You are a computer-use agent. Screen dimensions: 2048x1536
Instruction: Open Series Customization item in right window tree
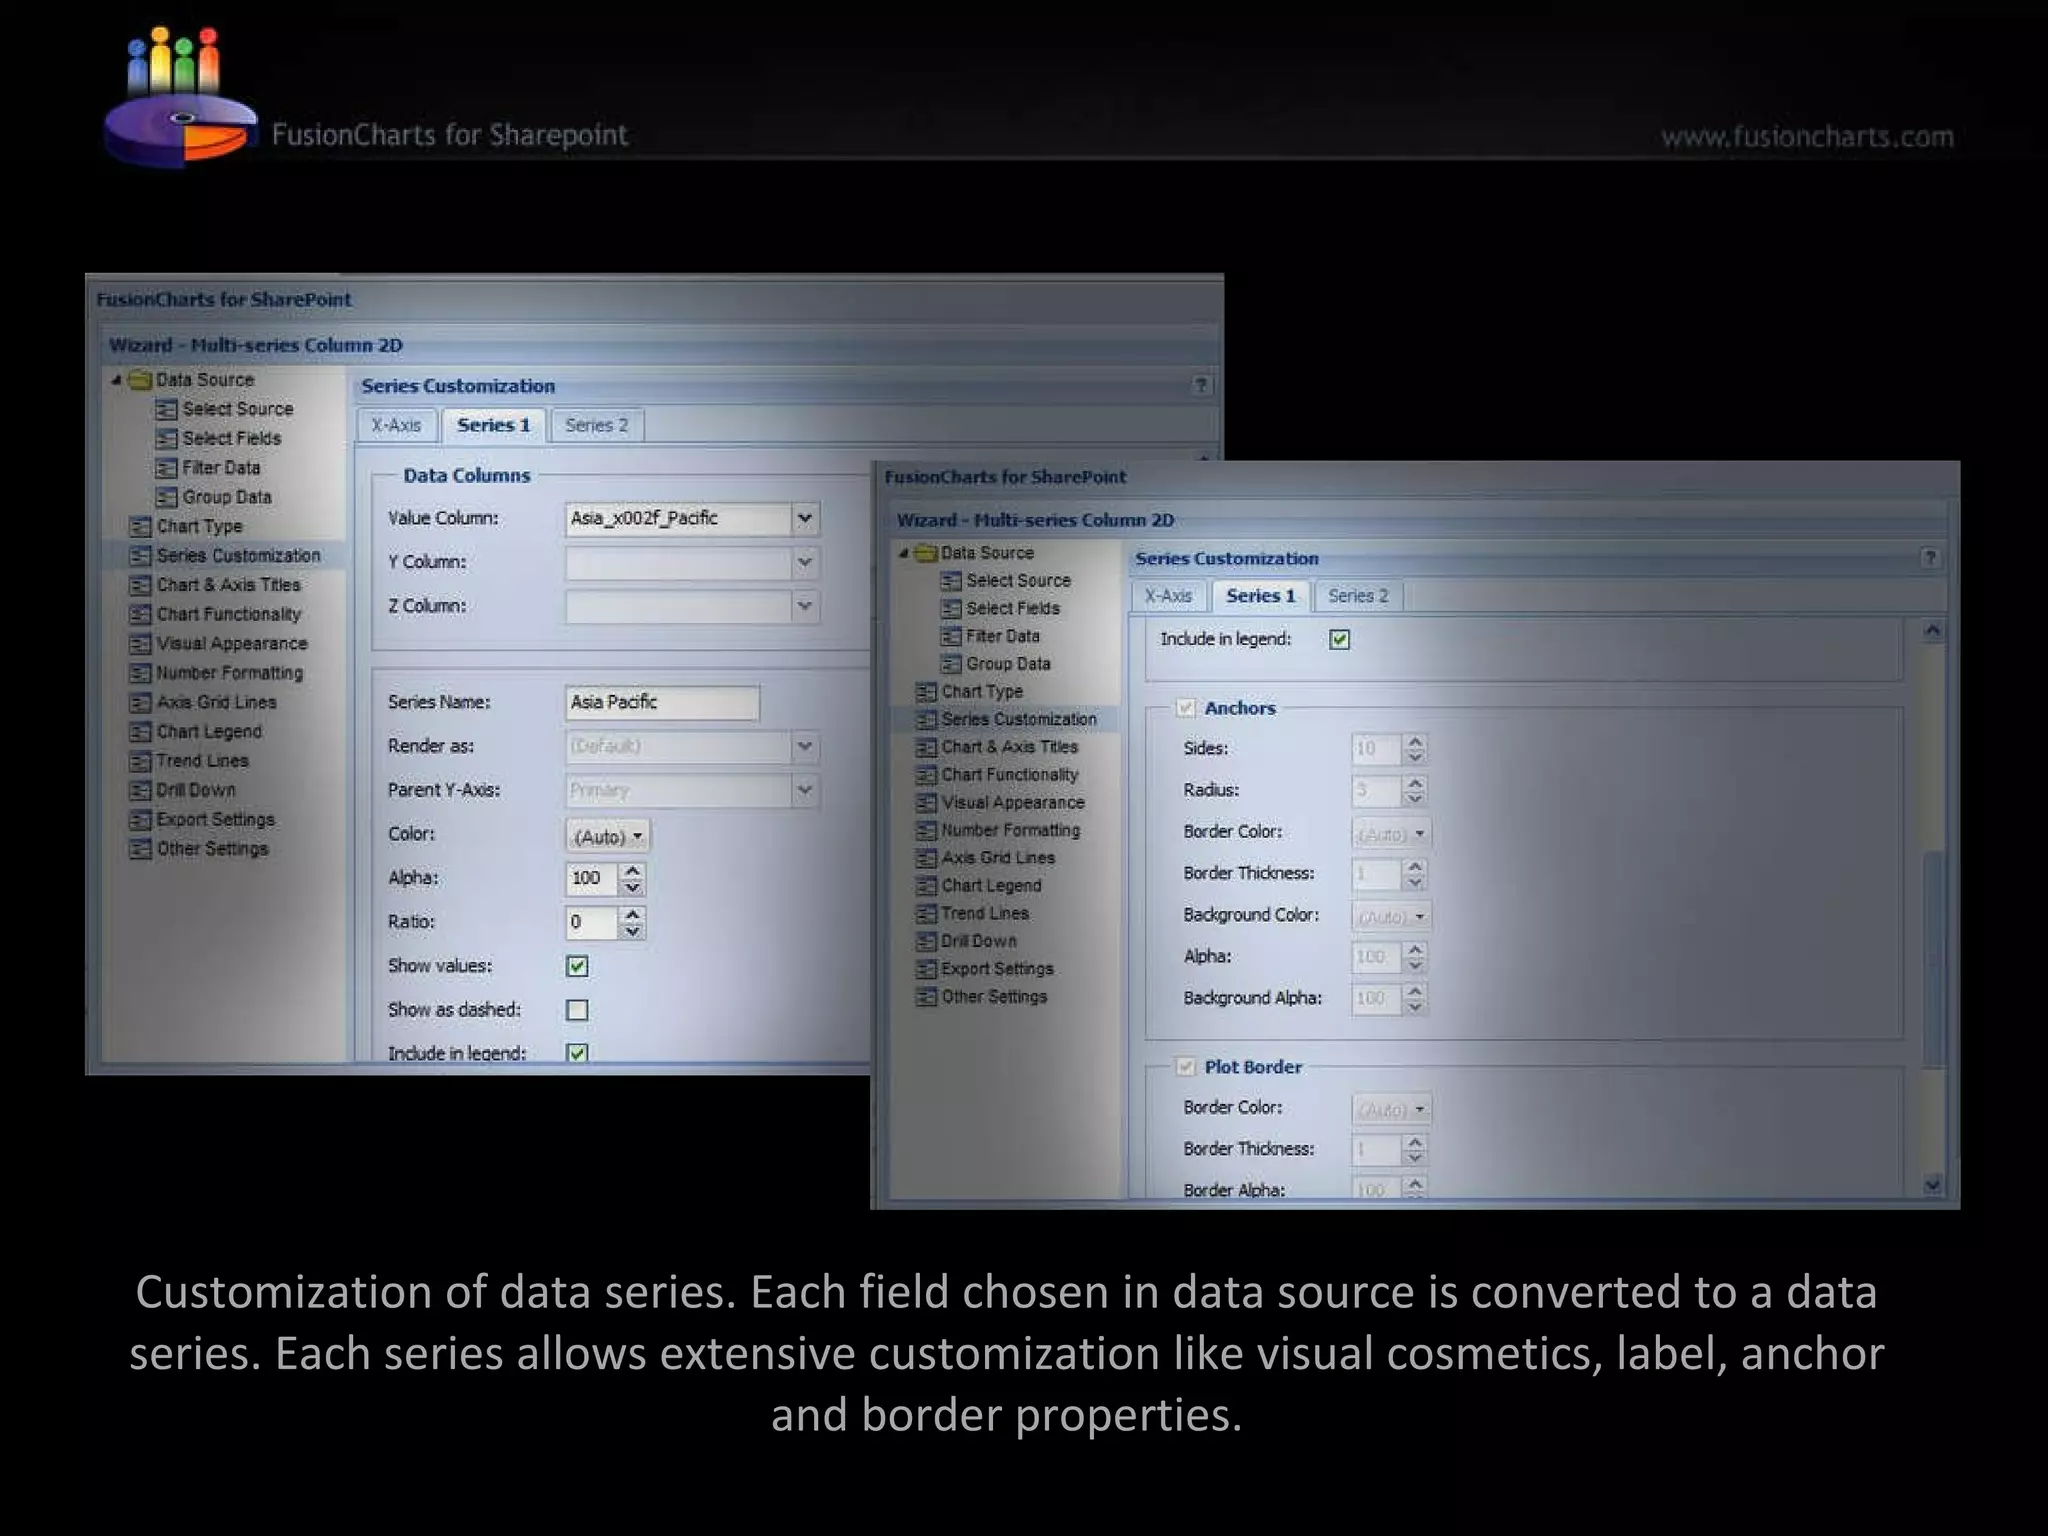[1019, 720]
